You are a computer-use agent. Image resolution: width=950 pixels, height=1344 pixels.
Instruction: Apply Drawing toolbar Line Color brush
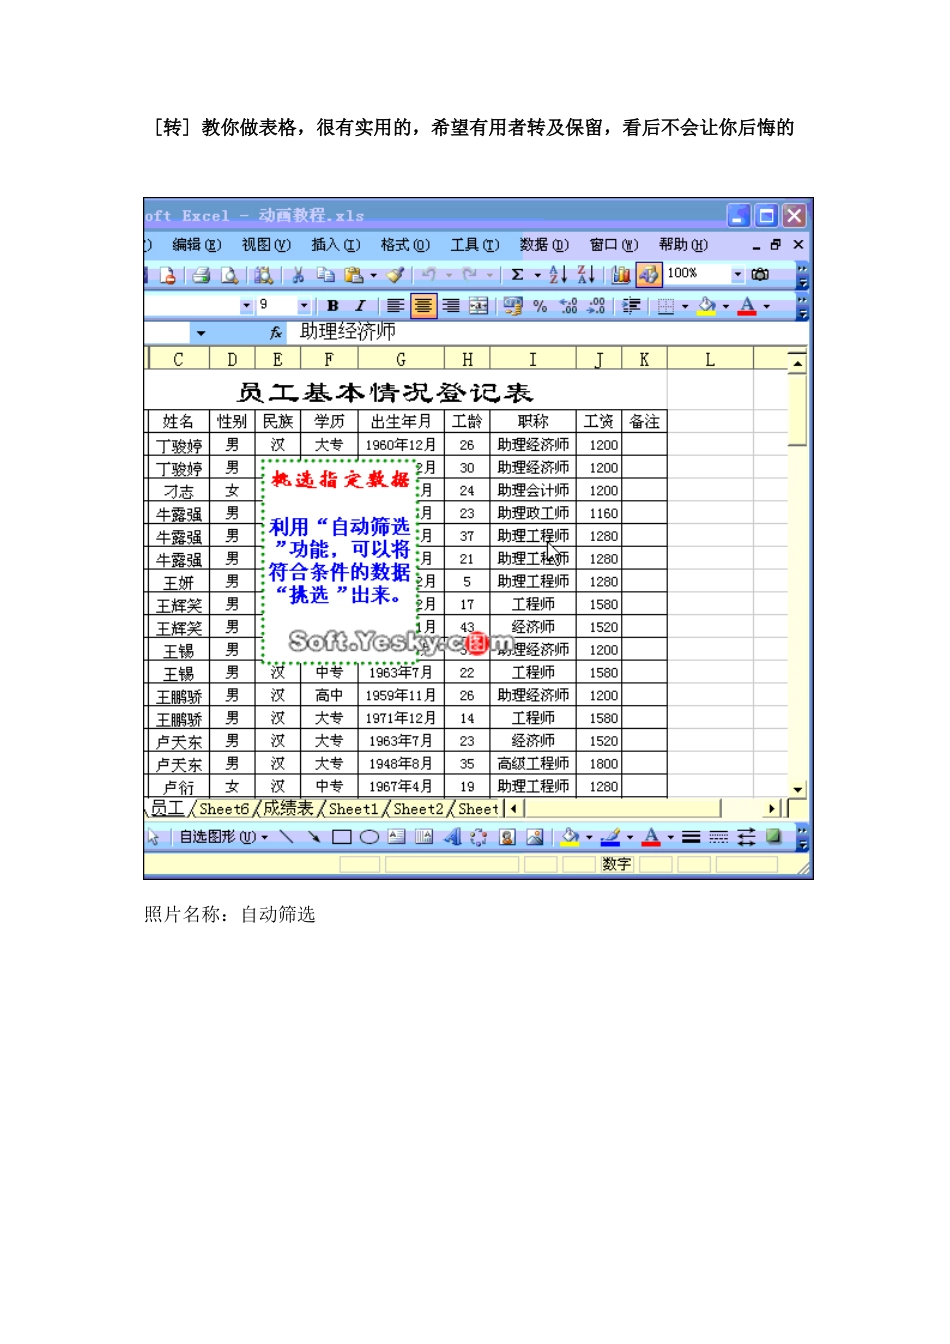(610, 837)
